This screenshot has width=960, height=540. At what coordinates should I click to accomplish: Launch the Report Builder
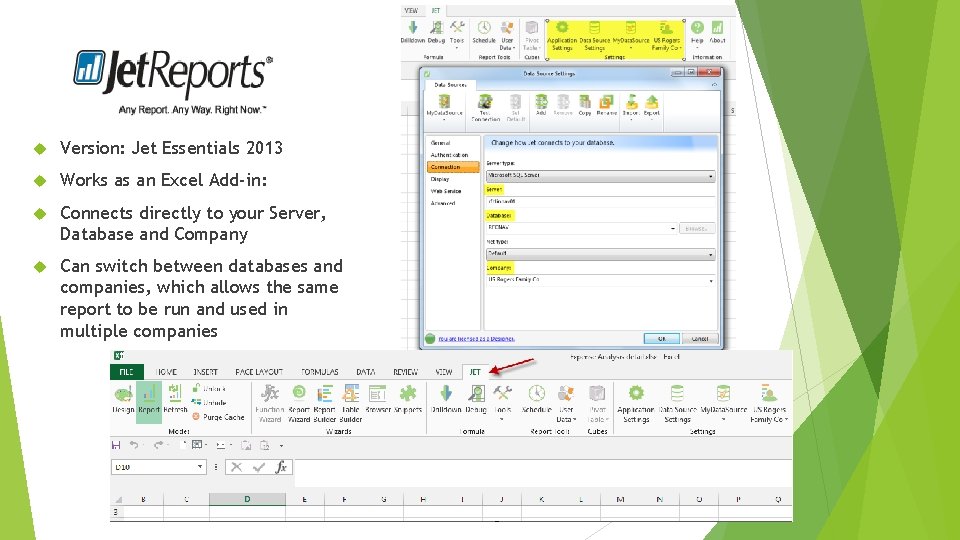(324, 404)
